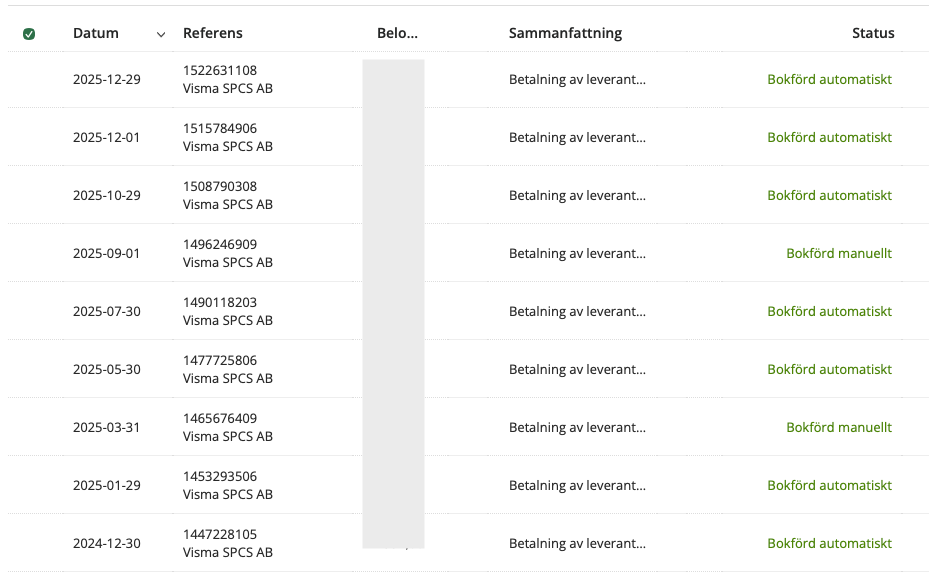Select the 2024-12-30 transaction row date
The height and width of the screenshot is (579, 929).
coord(107,544)
